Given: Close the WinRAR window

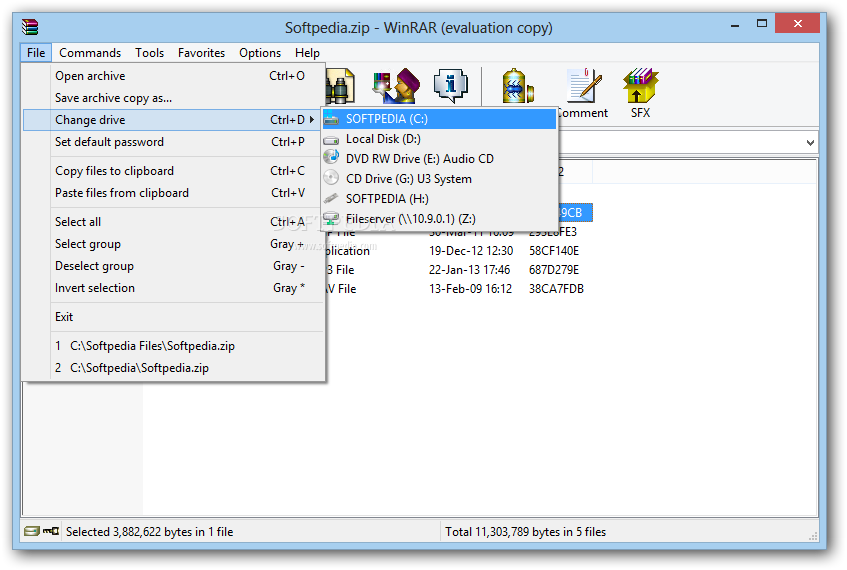Looking at the screenshot, I should pos(797,23).
